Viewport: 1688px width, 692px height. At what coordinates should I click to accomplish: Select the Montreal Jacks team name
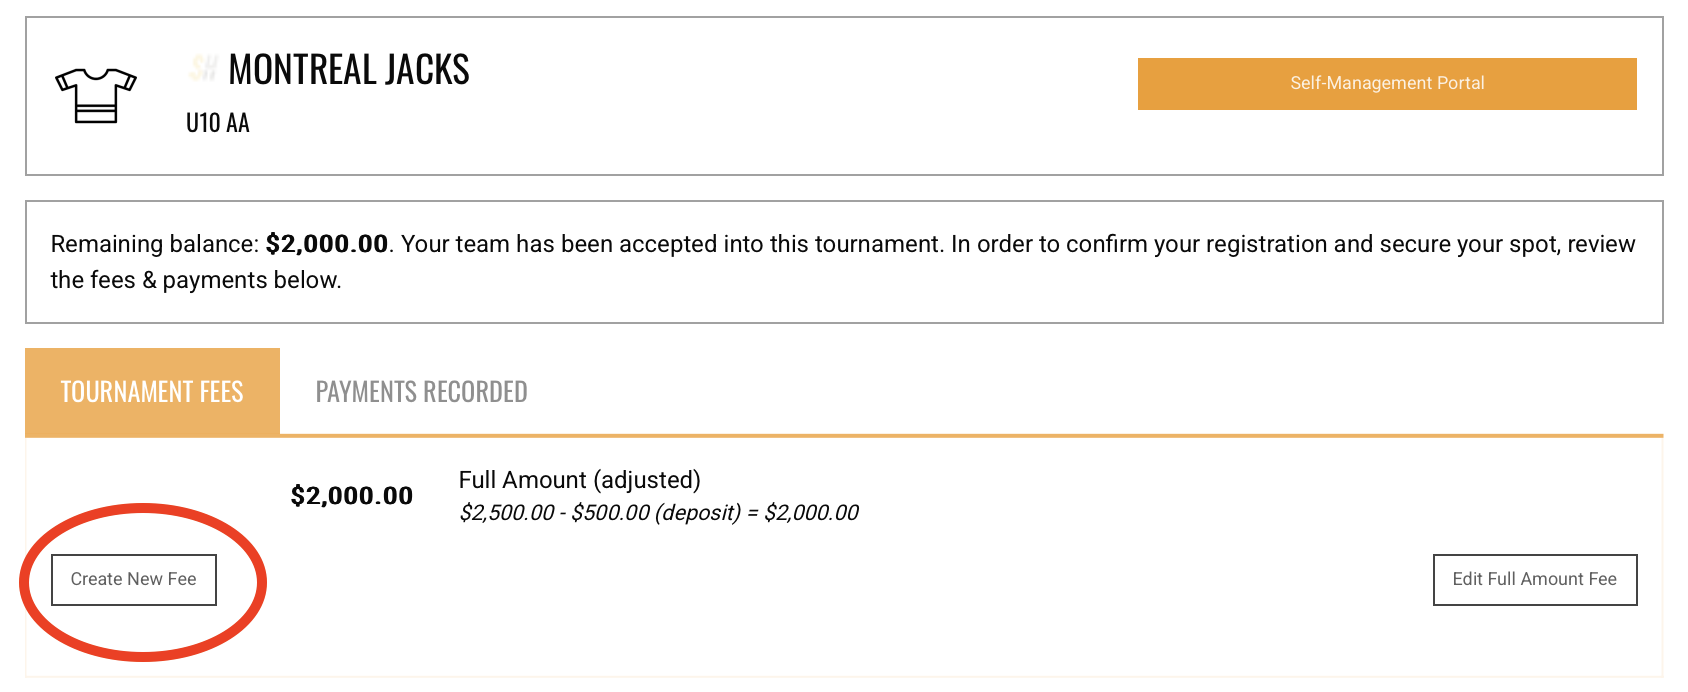pyautogui.click(x=349, y=69)
